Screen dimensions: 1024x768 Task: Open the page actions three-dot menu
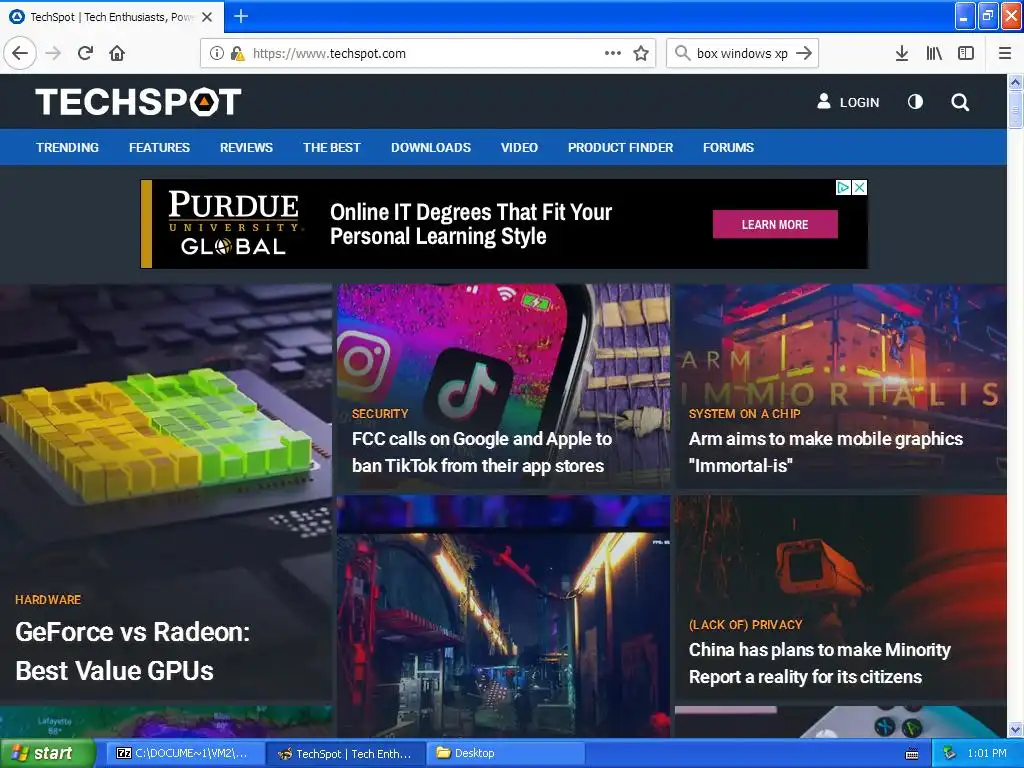click(x=613, y=53)
